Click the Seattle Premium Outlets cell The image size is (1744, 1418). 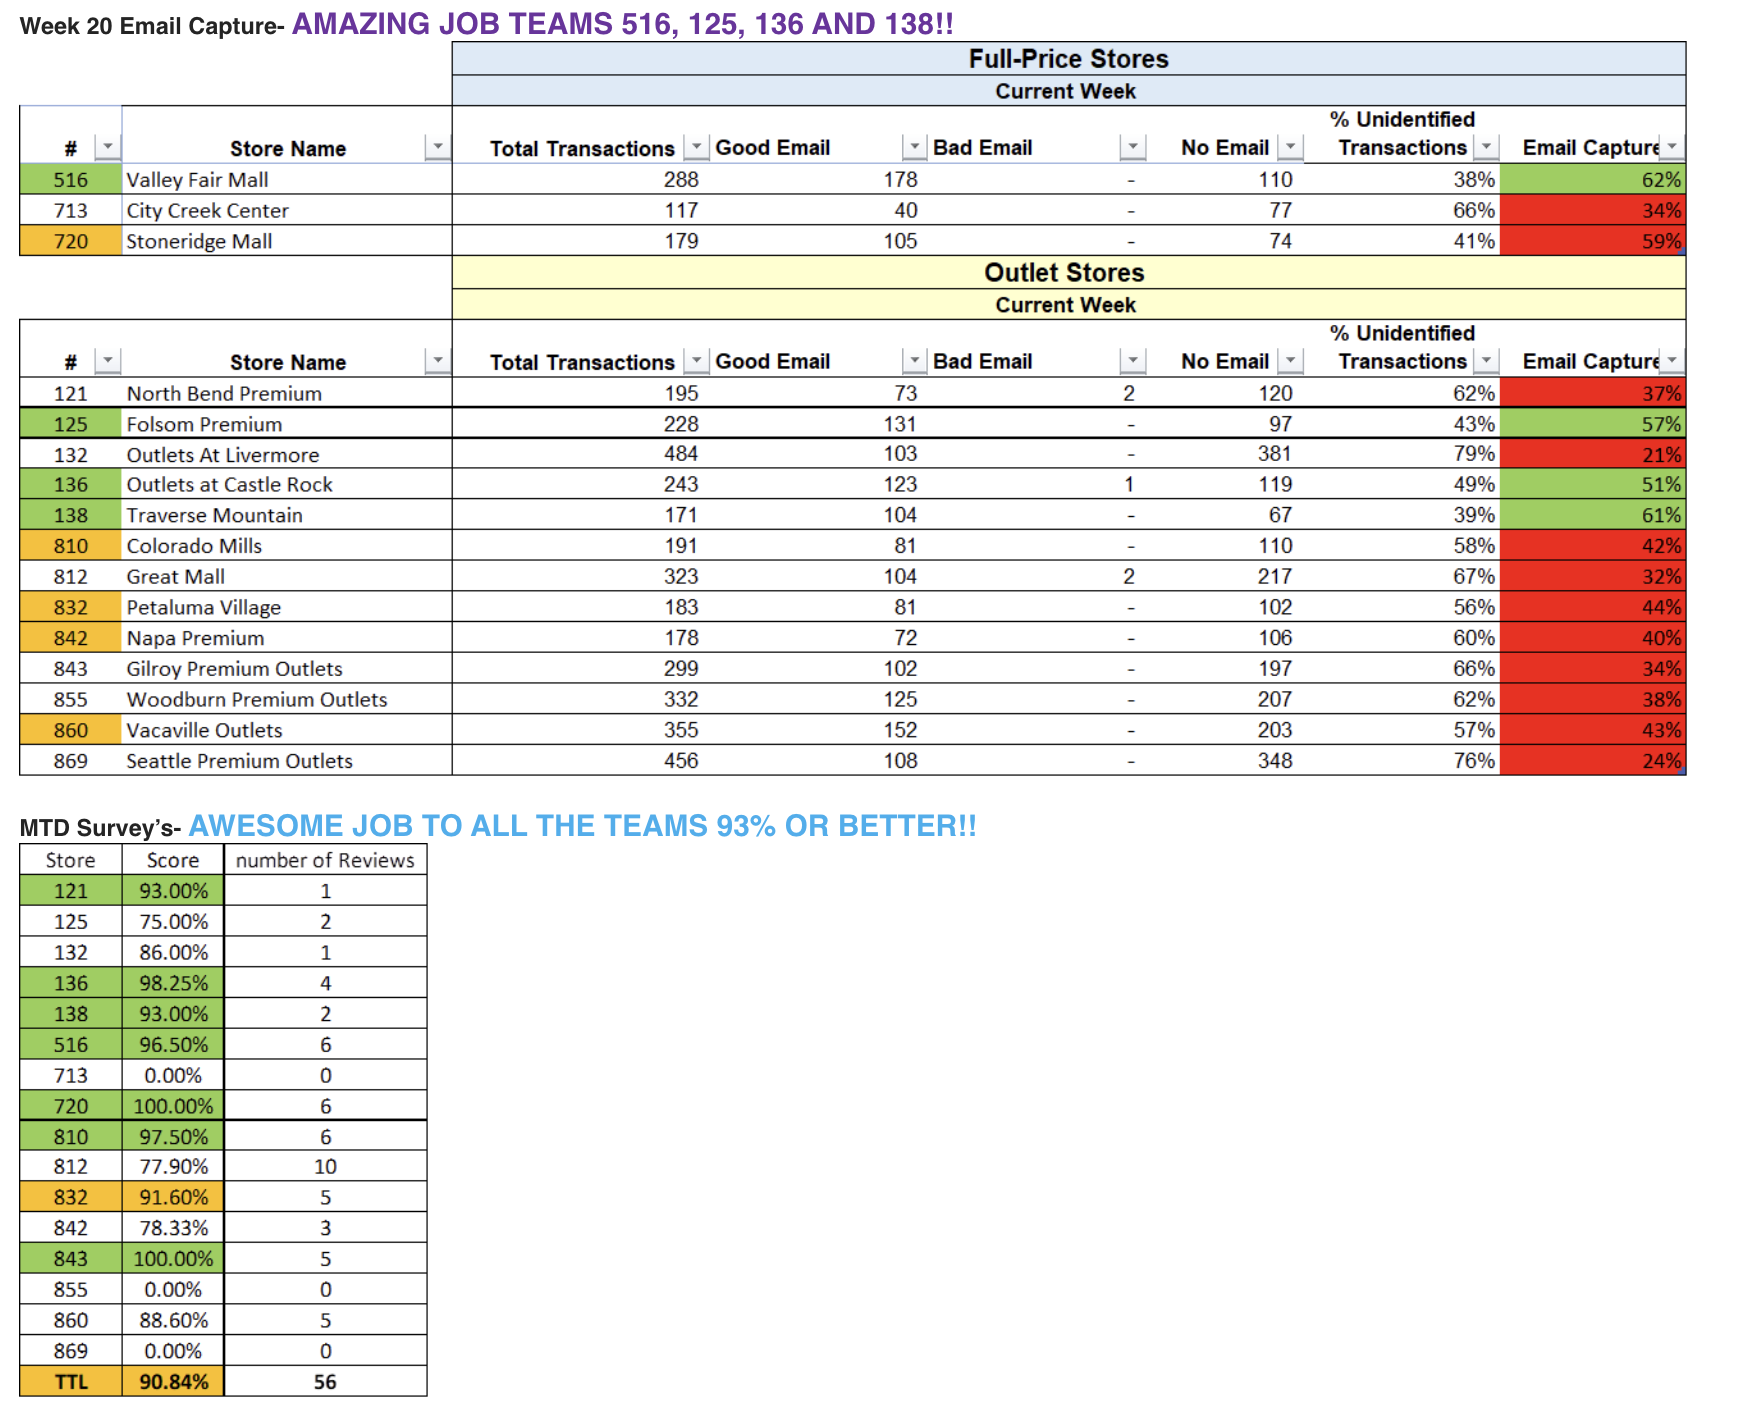287,761
